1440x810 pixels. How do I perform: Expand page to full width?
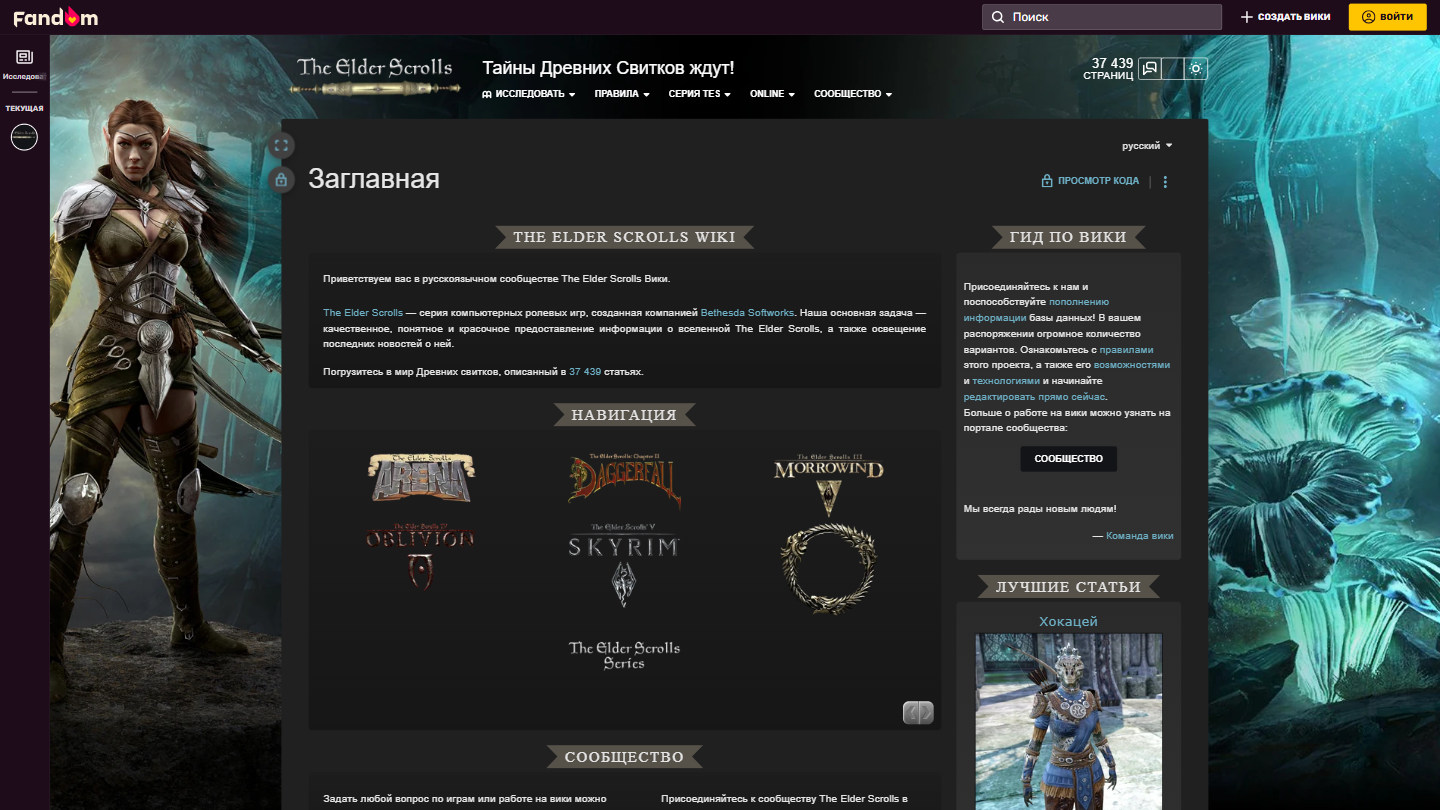click(281, 146)
